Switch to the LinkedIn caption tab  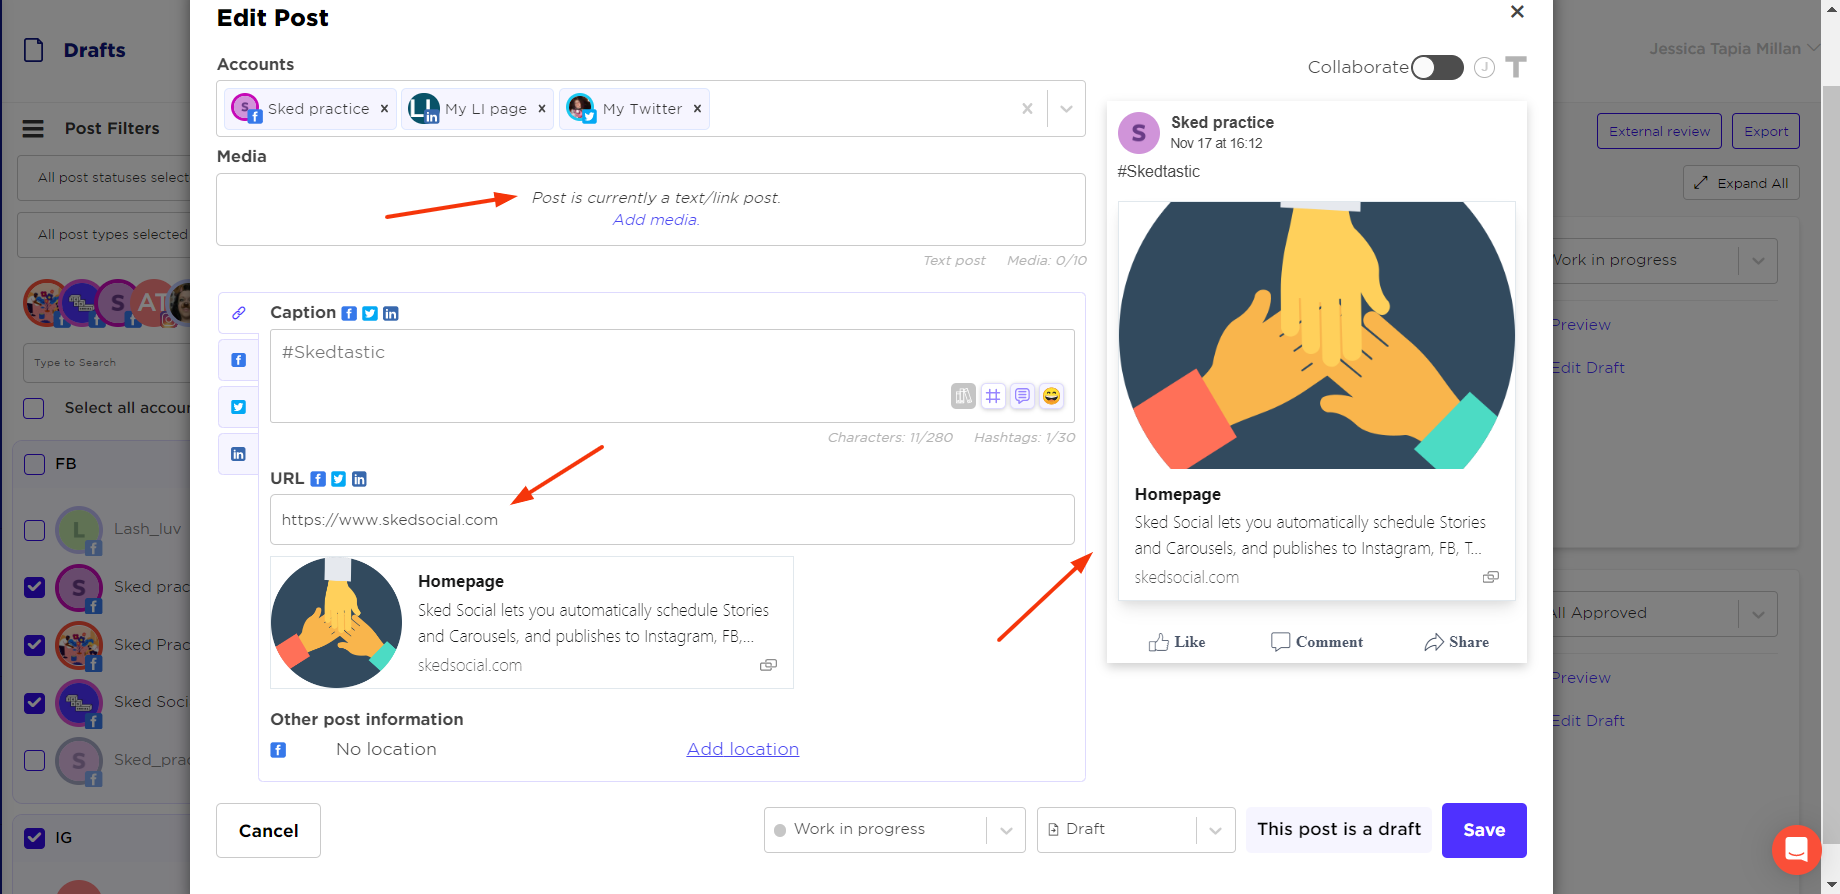click(239, 454)
